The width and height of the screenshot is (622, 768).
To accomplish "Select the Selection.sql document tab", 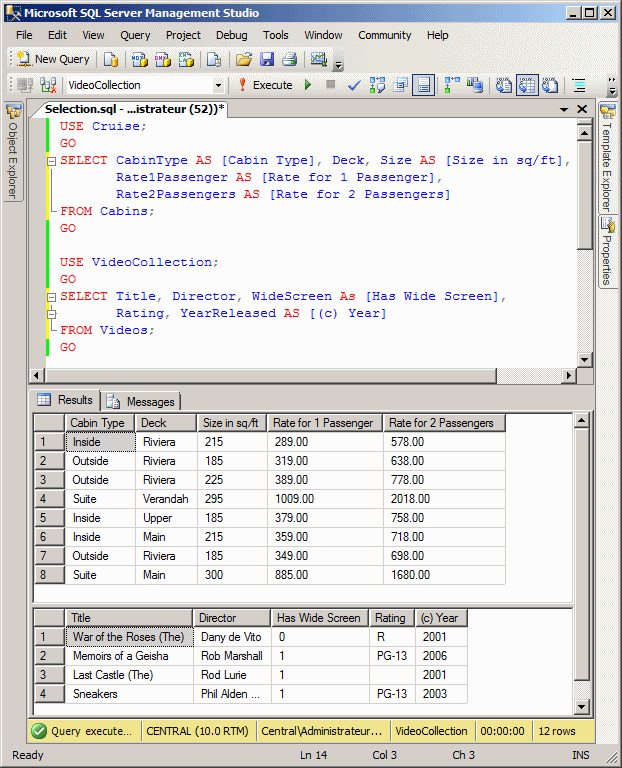I will click(x=134, y=109).
